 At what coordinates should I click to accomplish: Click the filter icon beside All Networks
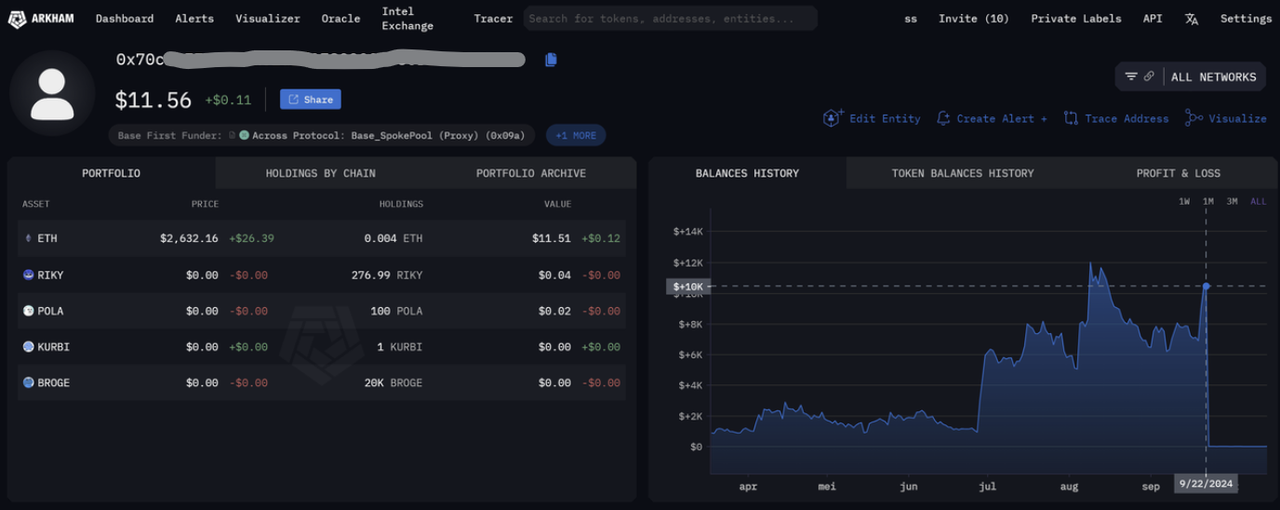(1131, 77)
